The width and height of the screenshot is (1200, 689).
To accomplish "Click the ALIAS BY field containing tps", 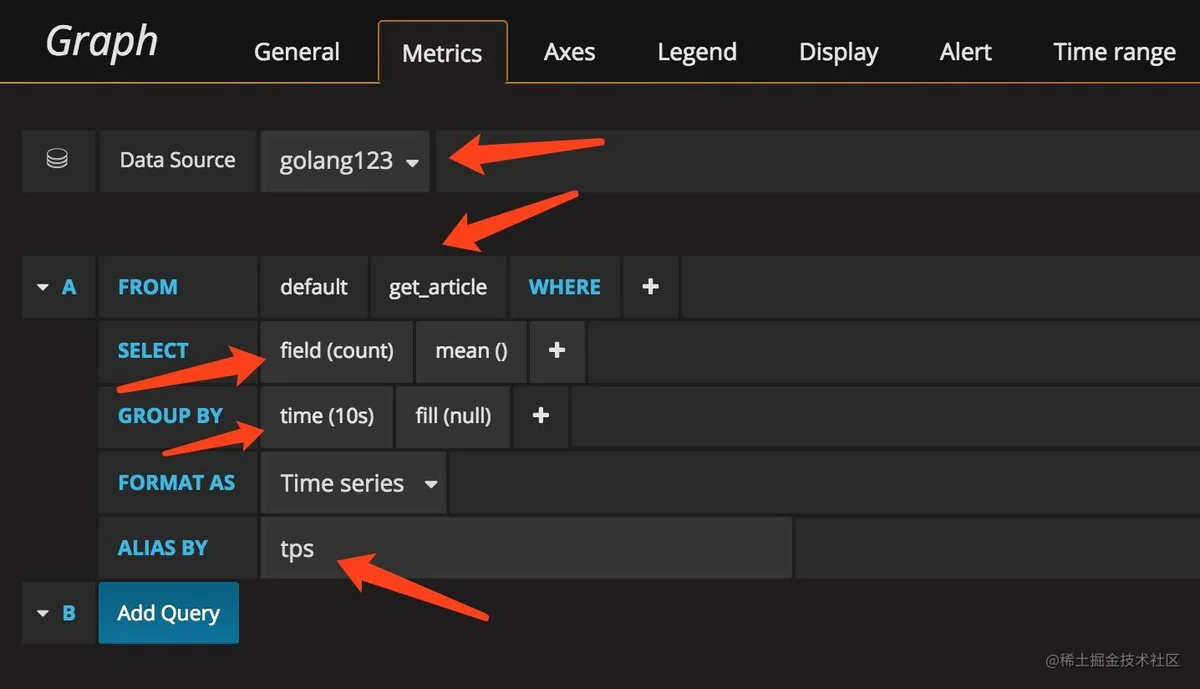I will click(526, 548).
